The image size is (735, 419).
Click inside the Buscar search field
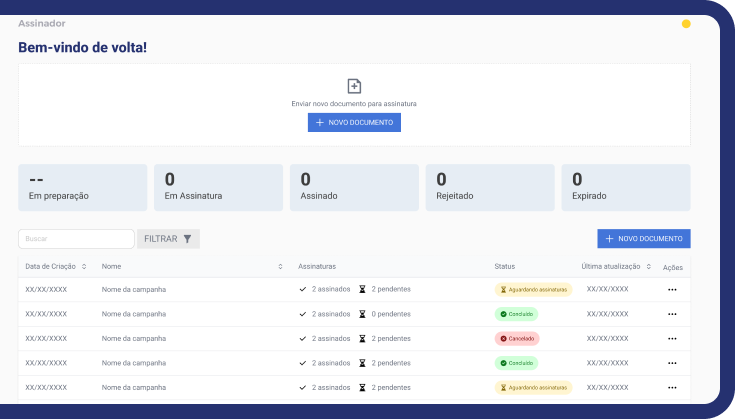[x=76, y=239]
